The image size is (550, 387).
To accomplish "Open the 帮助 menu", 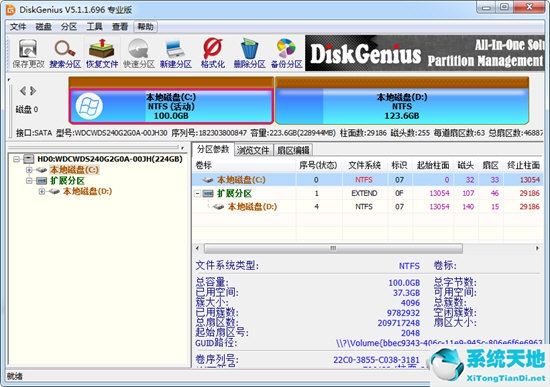I will point(146,27).
